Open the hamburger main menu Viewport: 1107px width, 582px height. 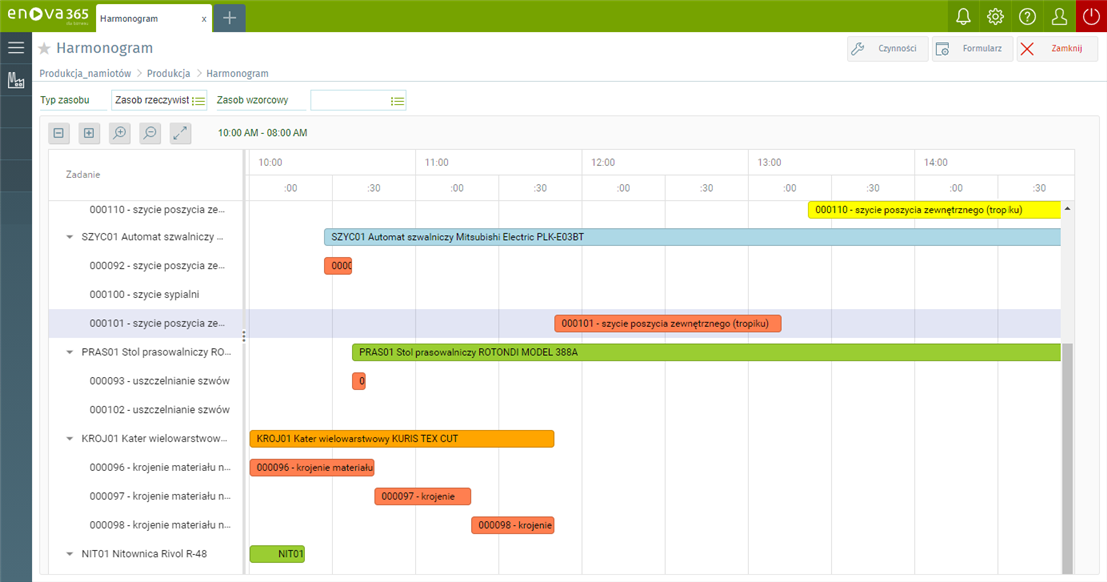click(x=16, y=47)
